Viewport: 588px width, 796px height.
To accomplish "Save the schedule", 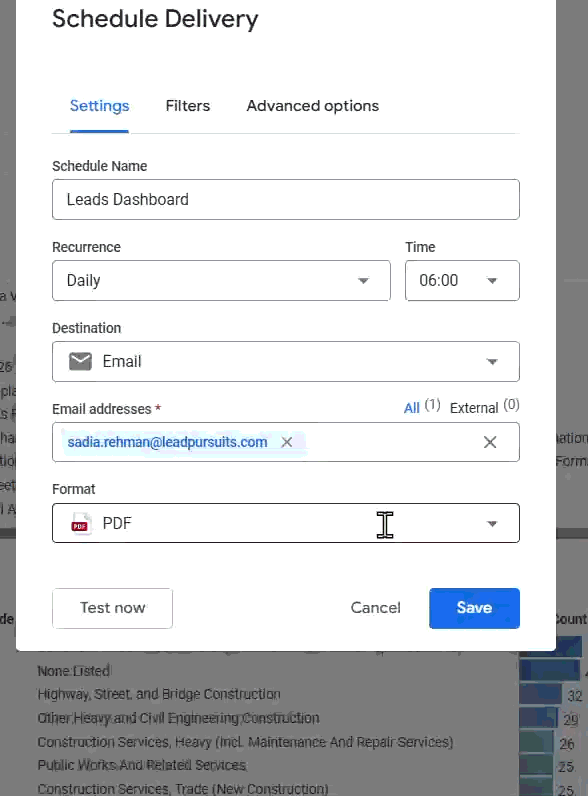I will pos(474,608).
